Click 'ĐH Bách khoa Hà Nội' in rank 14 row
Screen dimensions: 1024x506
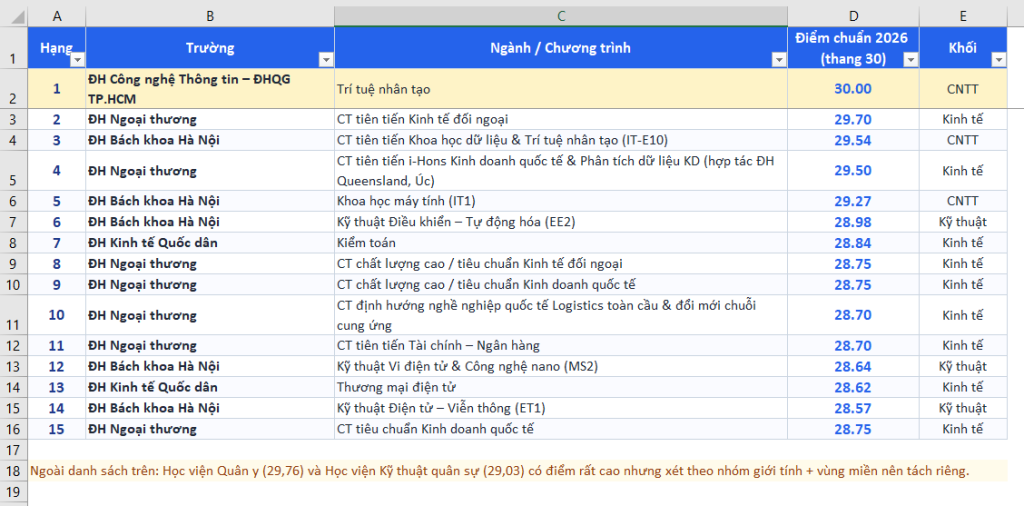coord(210,408)
